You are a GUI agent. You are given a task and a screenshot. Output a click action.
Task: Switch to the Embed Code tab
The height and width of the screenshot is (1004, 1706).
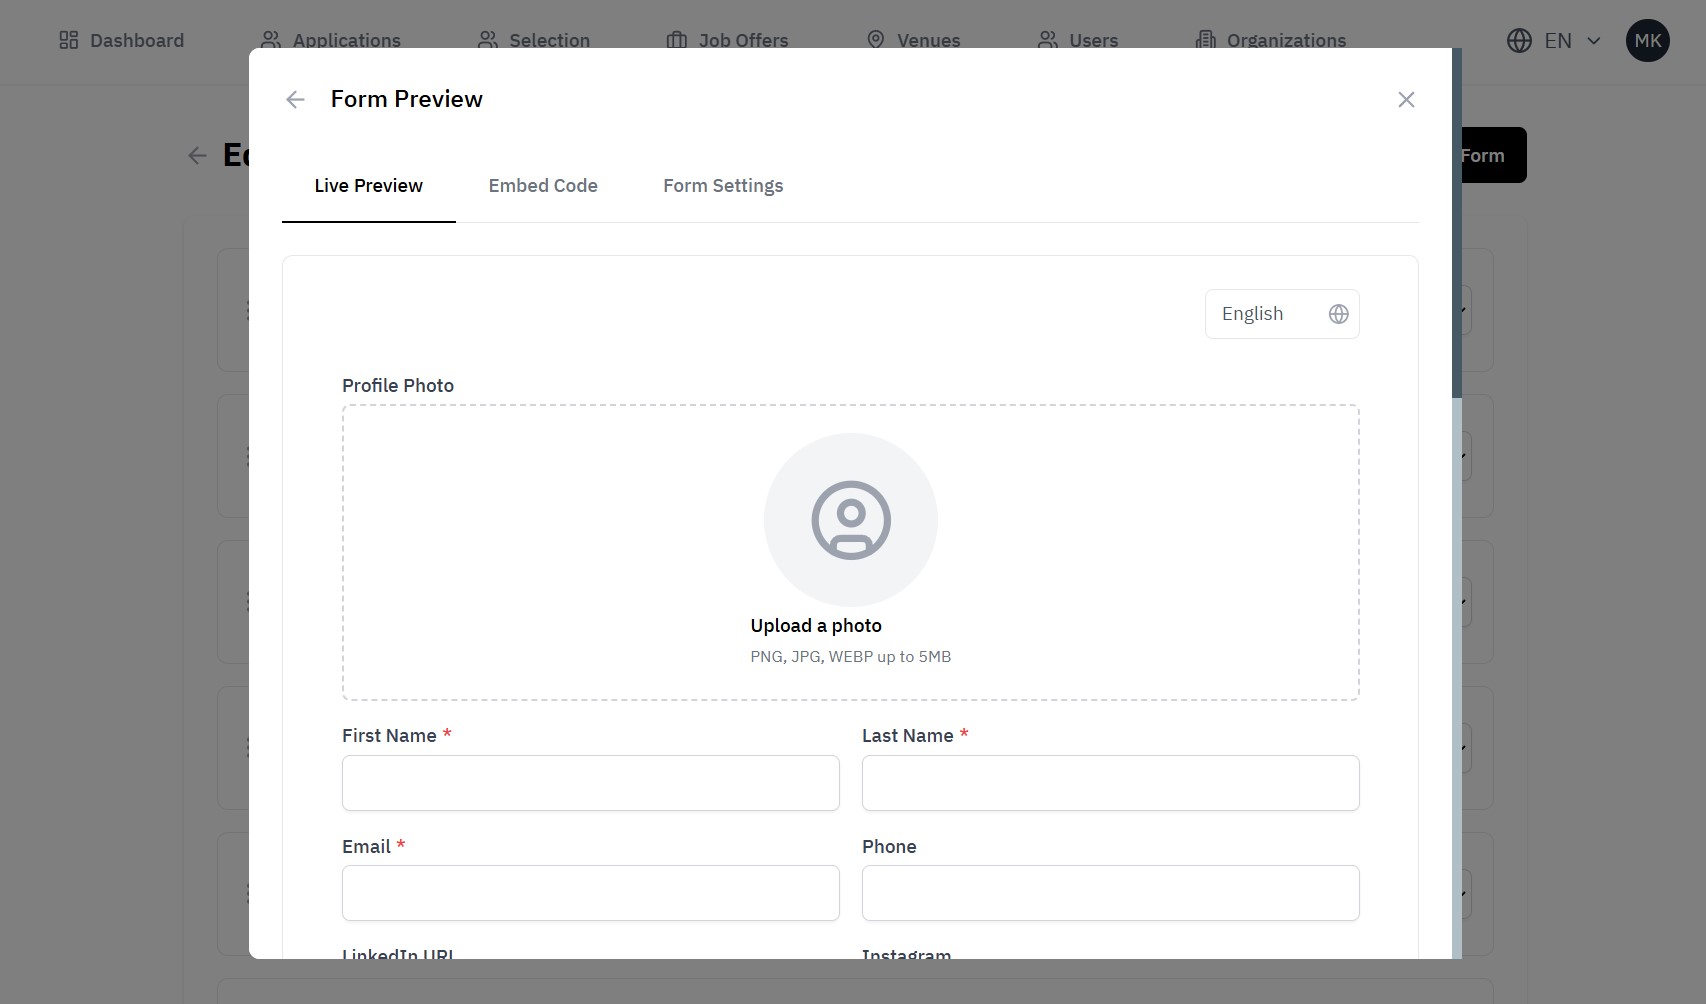[x=543, y=186]
